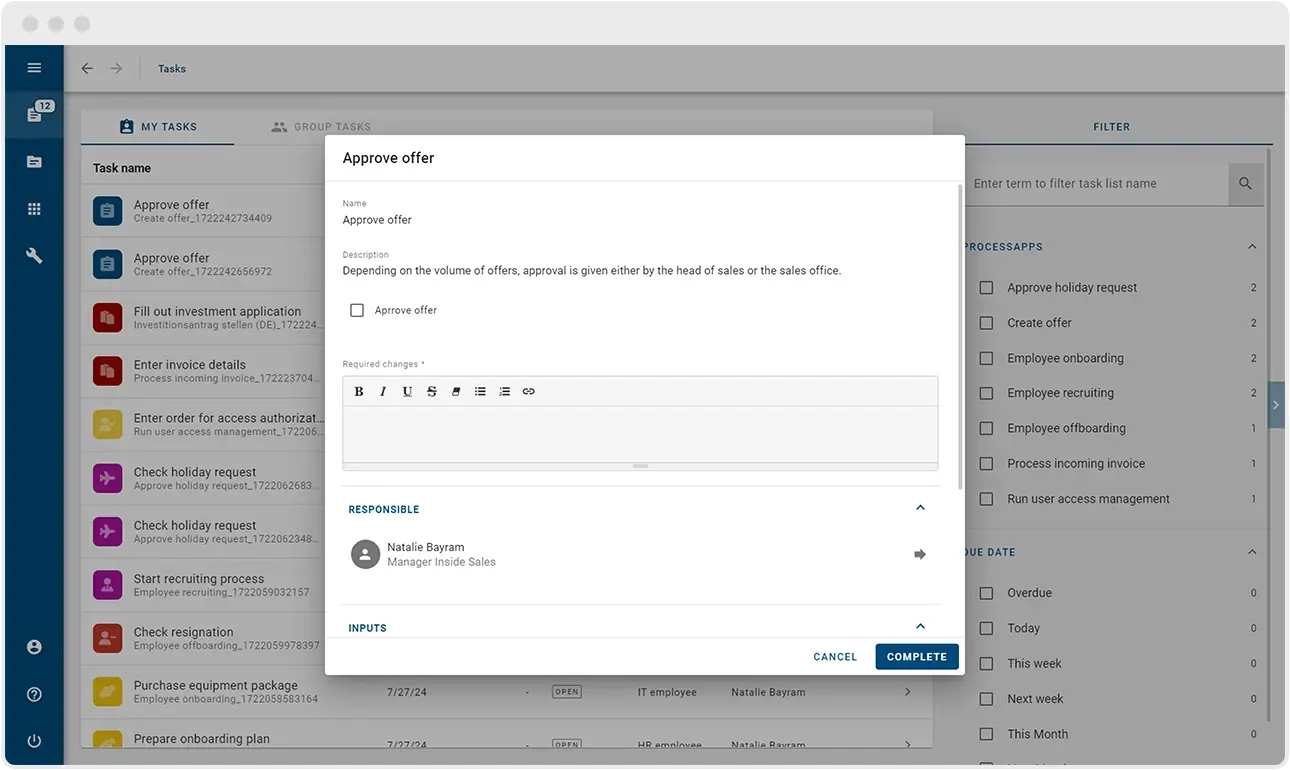Open tasks icon with 12 badge
1290x770 pixels.
pos(36,113)
